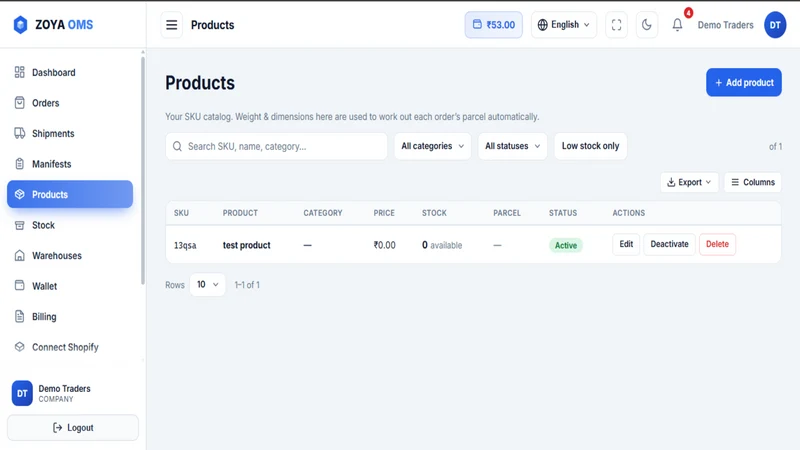Open notifications bell icon
The image size is (800, 450).
[677, 24]
